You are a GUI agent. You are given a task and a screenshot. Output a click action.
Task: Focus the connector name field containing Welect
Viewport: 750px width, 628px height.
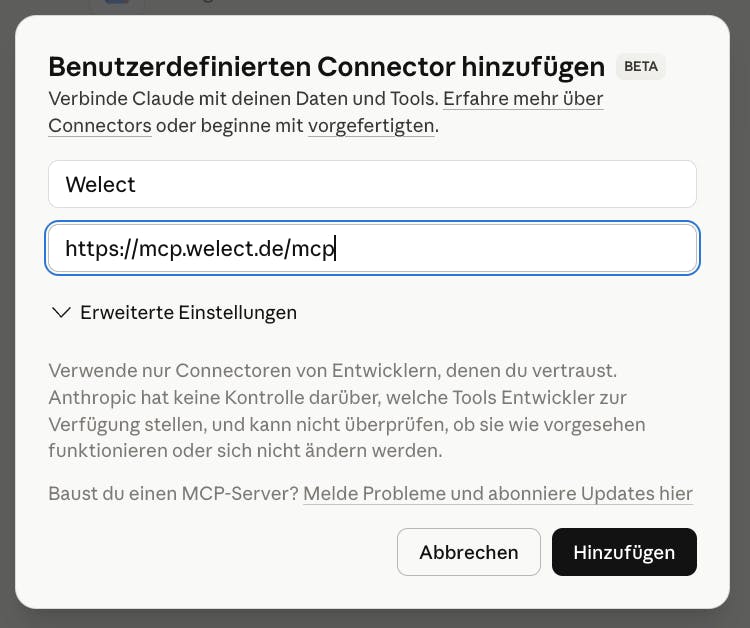point(372,184)
